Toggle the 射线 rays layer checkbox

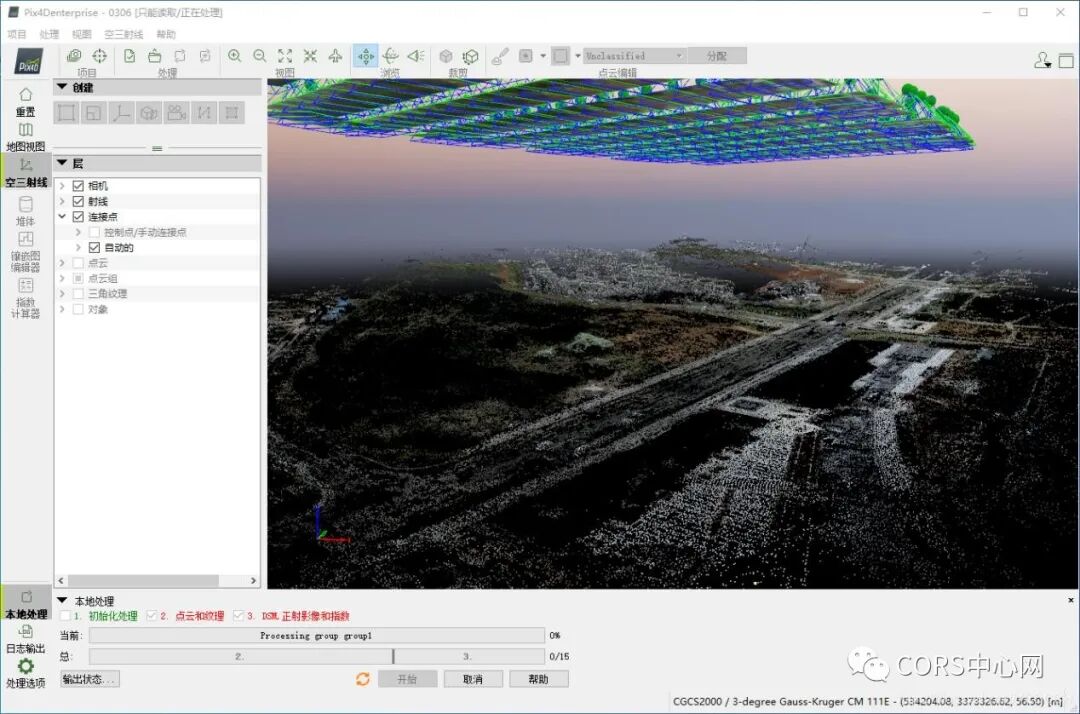[x=78, y=201]
